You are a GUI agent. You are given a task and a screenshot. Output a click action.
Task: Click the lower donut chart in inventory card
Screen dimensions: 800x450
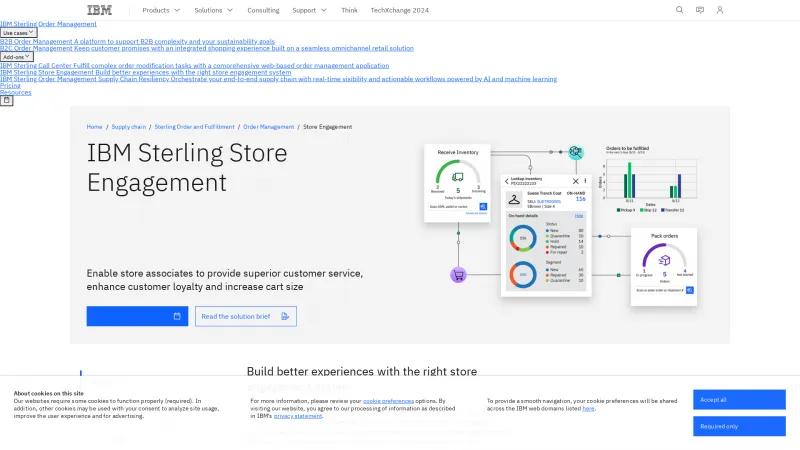click(522, 274)
